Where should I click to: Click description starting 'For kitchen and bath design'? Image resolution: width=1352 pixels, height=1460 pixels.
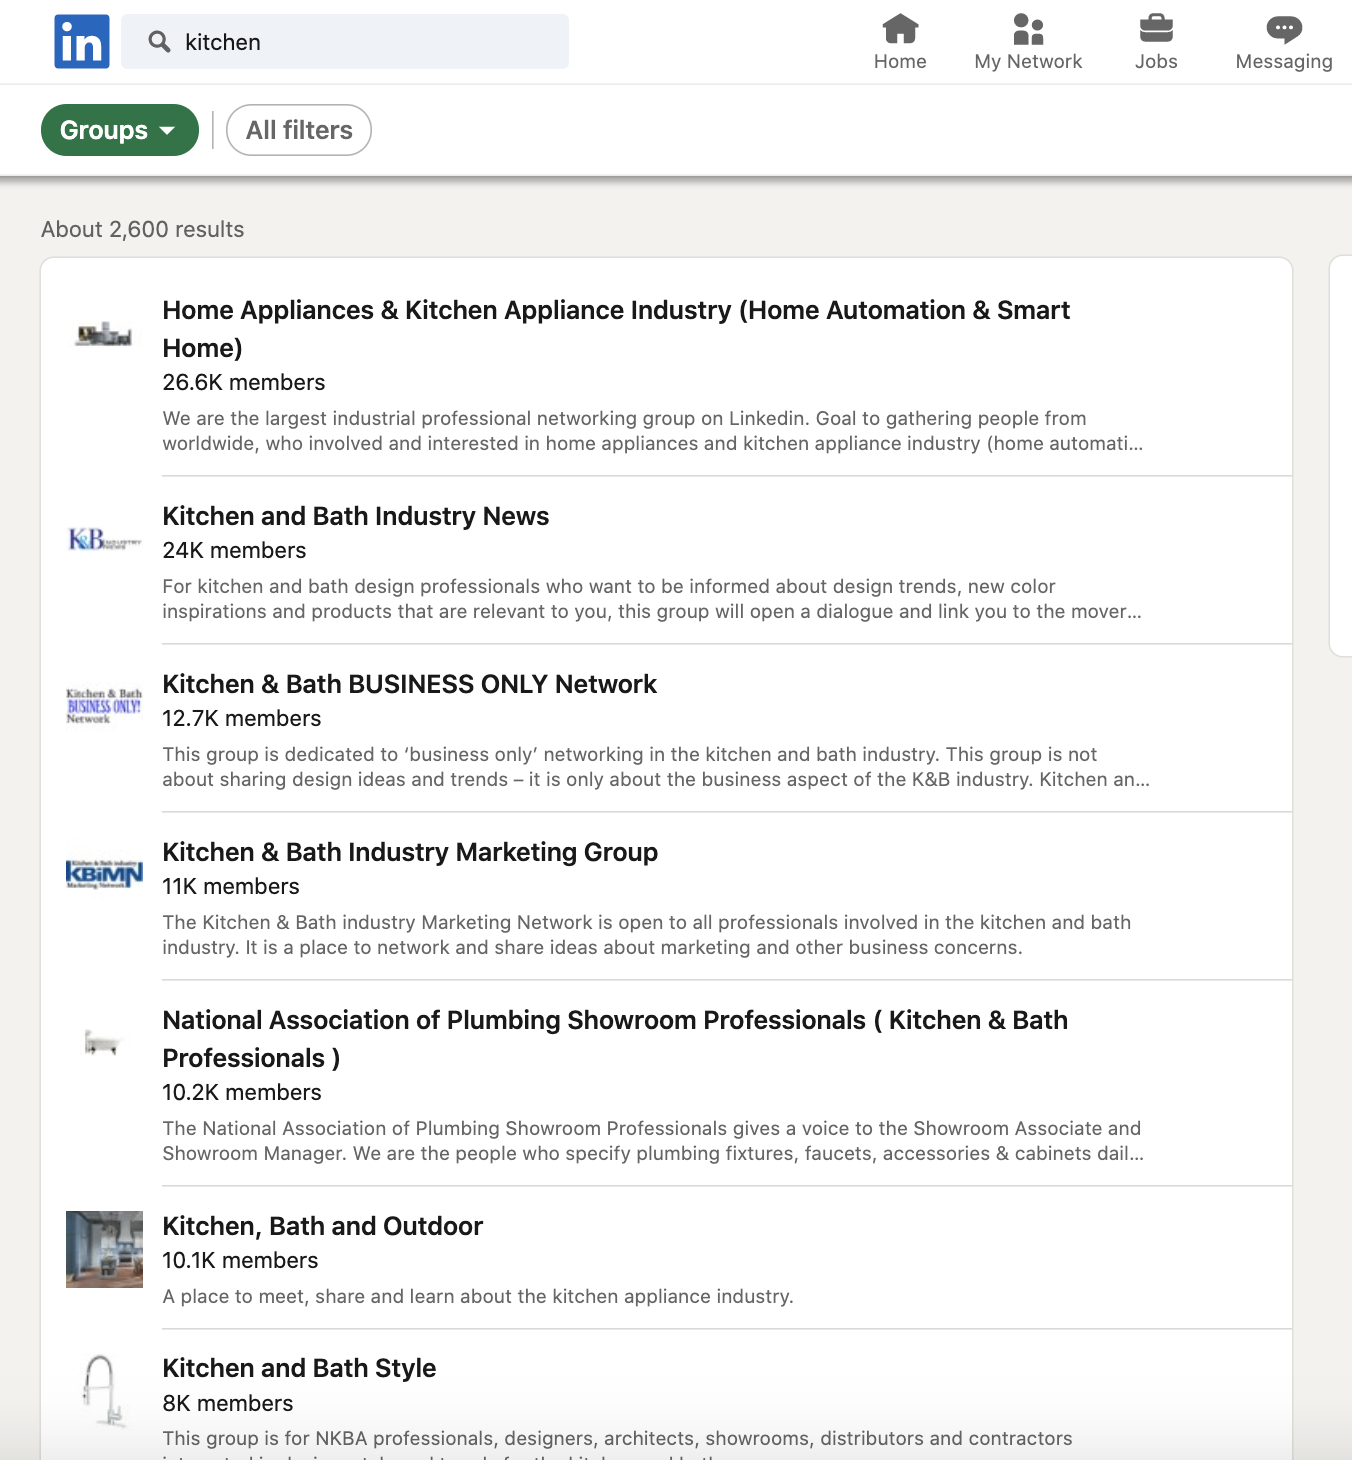pos(652,599)
